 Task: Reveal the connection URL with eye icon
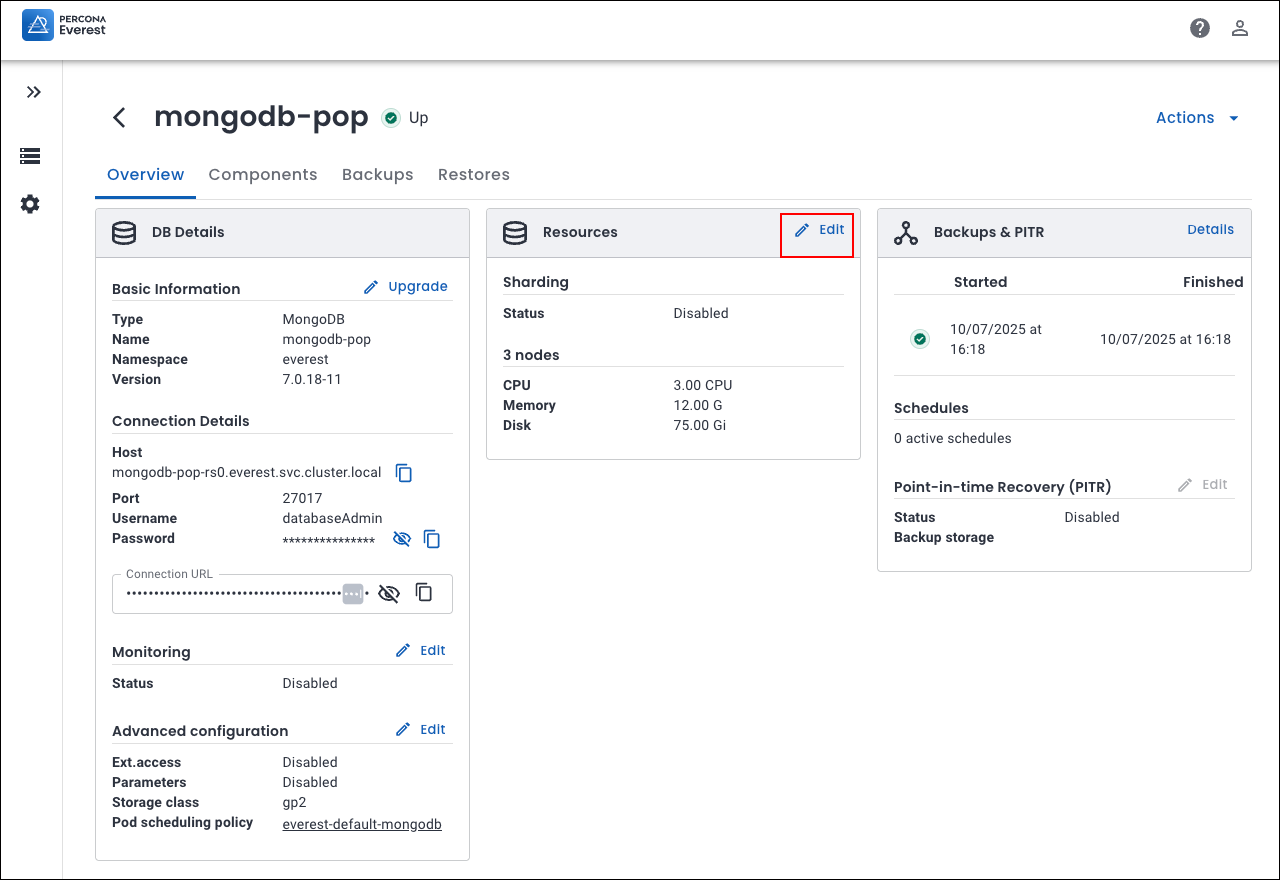[389, 593]
